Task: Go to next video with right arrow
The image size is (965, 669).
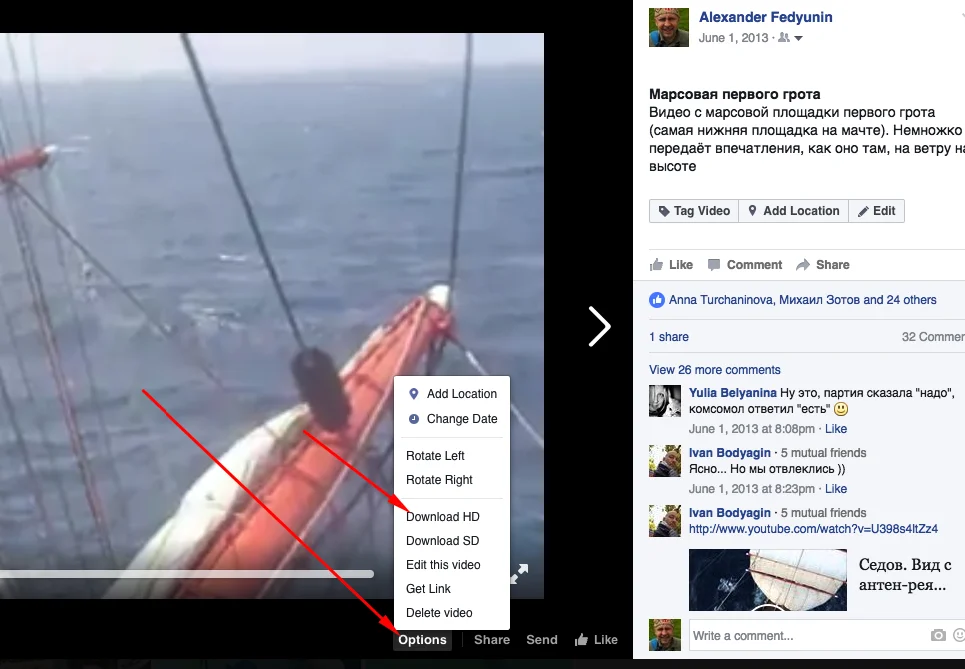Action: pyautogui.click(x=599, y=326)
